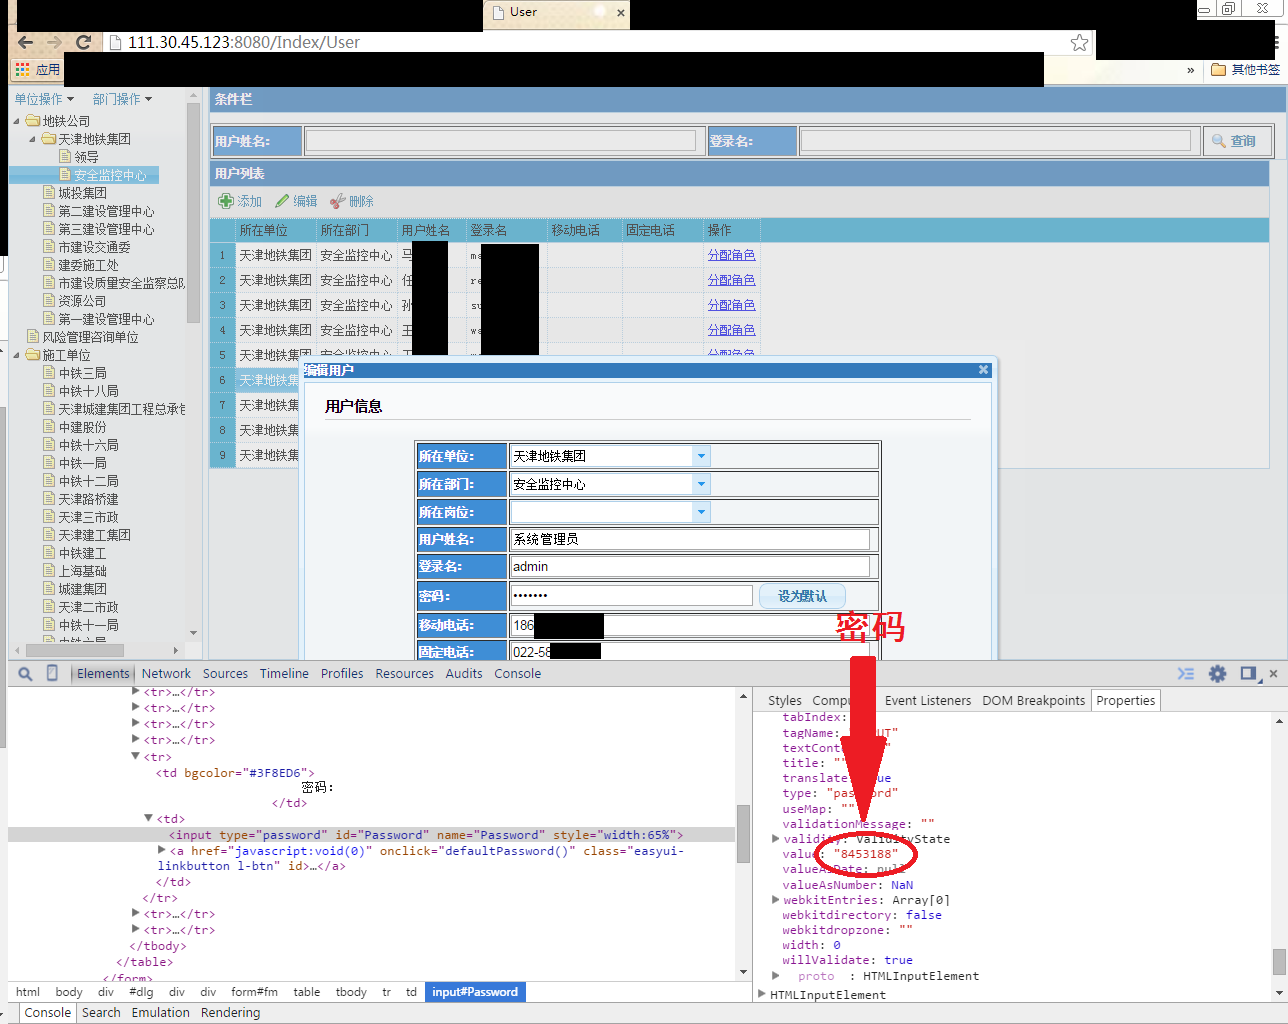Click the browser address bar URL

pos(244,42)
